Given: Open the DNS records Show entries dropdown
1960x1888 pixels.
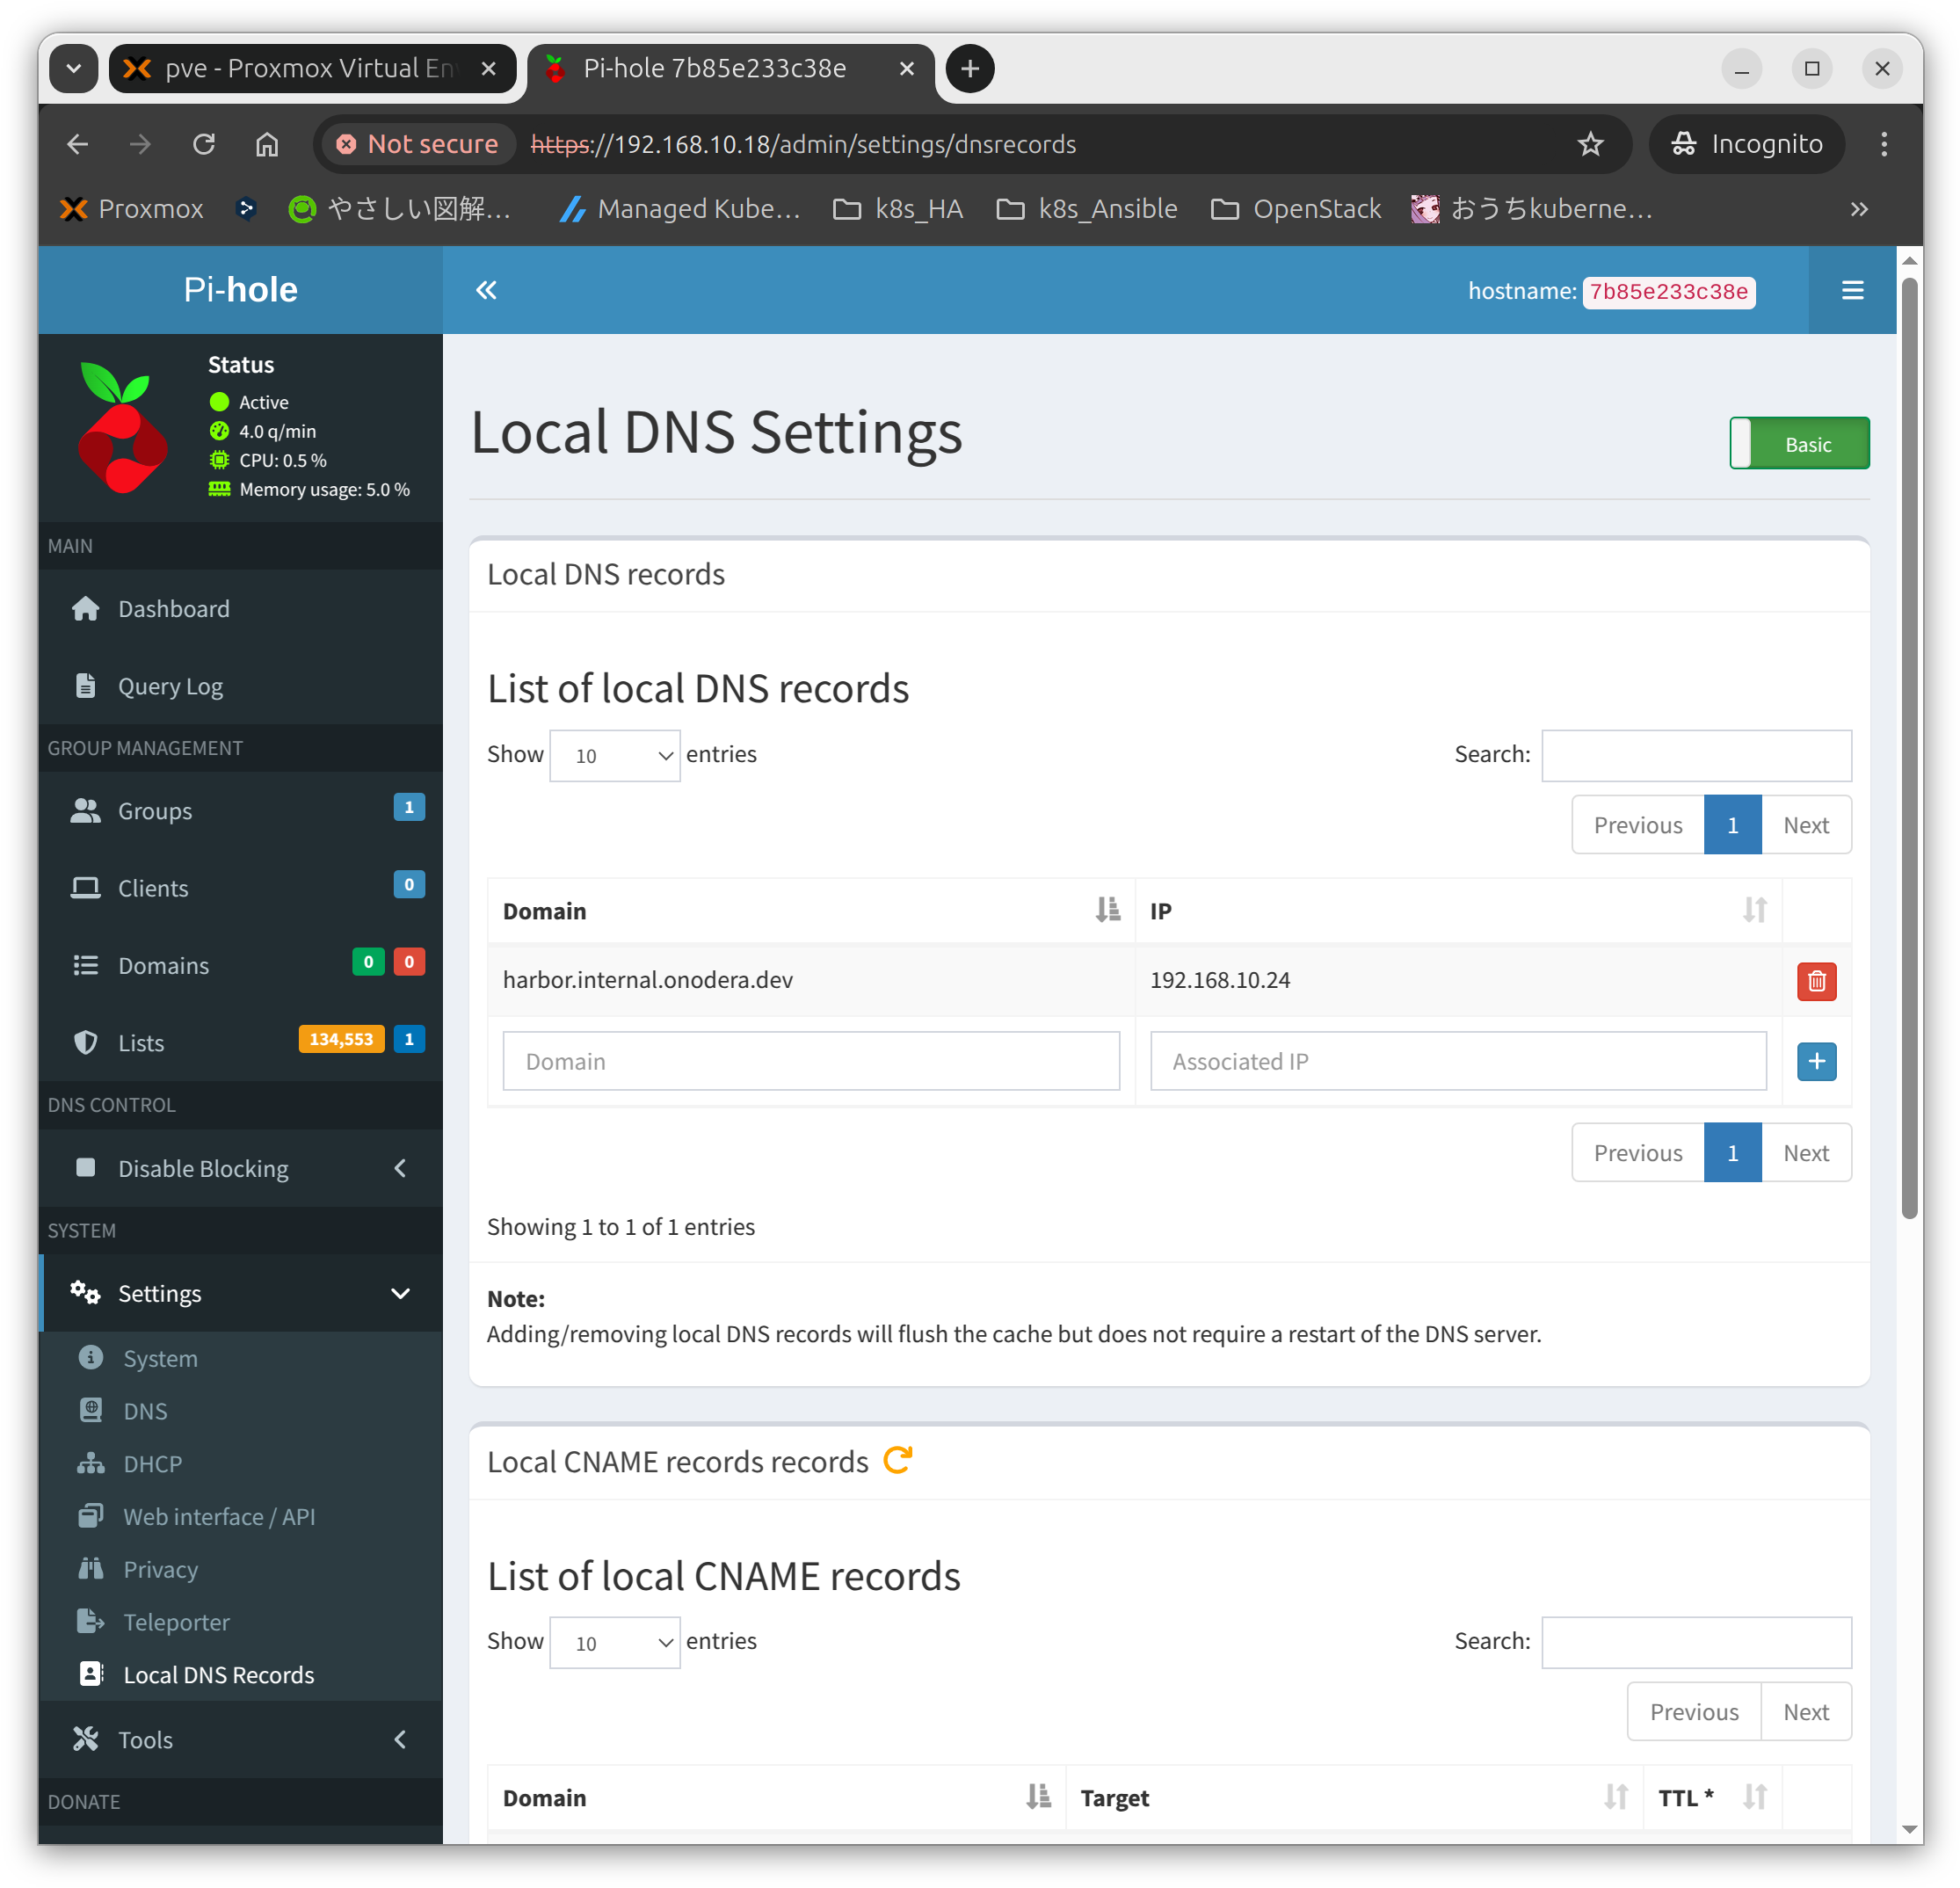Looking at the screenshot, I should (x=614, y=756).
